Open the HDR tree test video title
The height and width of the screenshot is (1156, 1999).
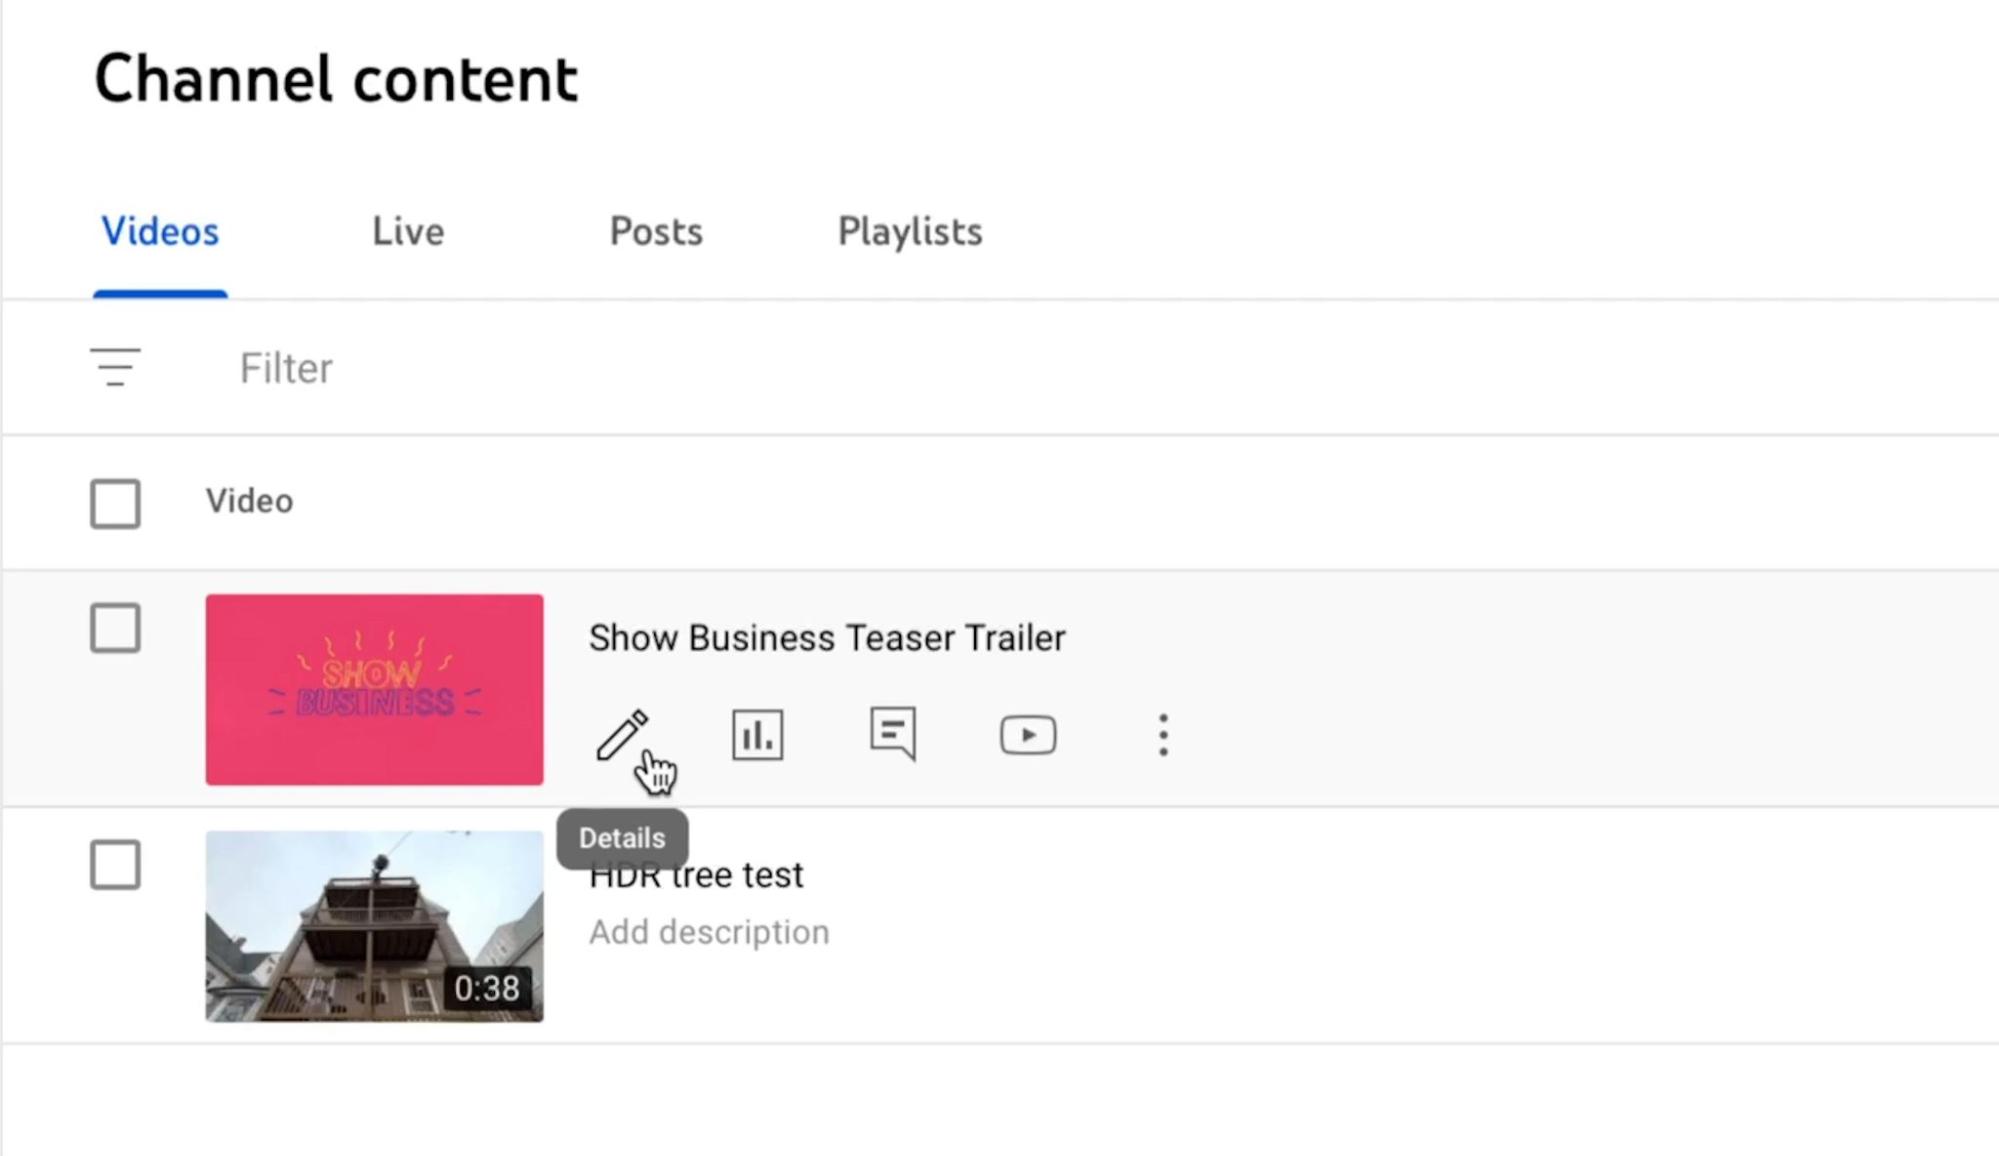pos(696,875)
